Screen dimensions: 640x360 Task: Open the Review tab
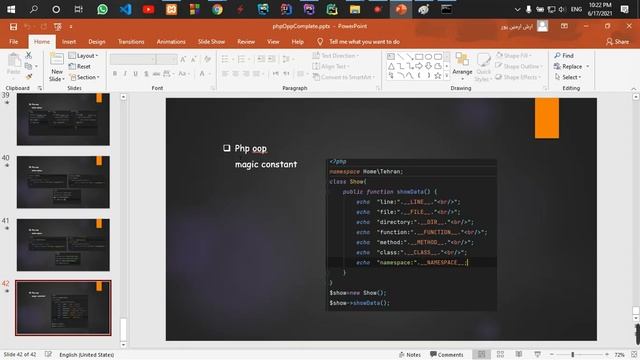(246, 42)
